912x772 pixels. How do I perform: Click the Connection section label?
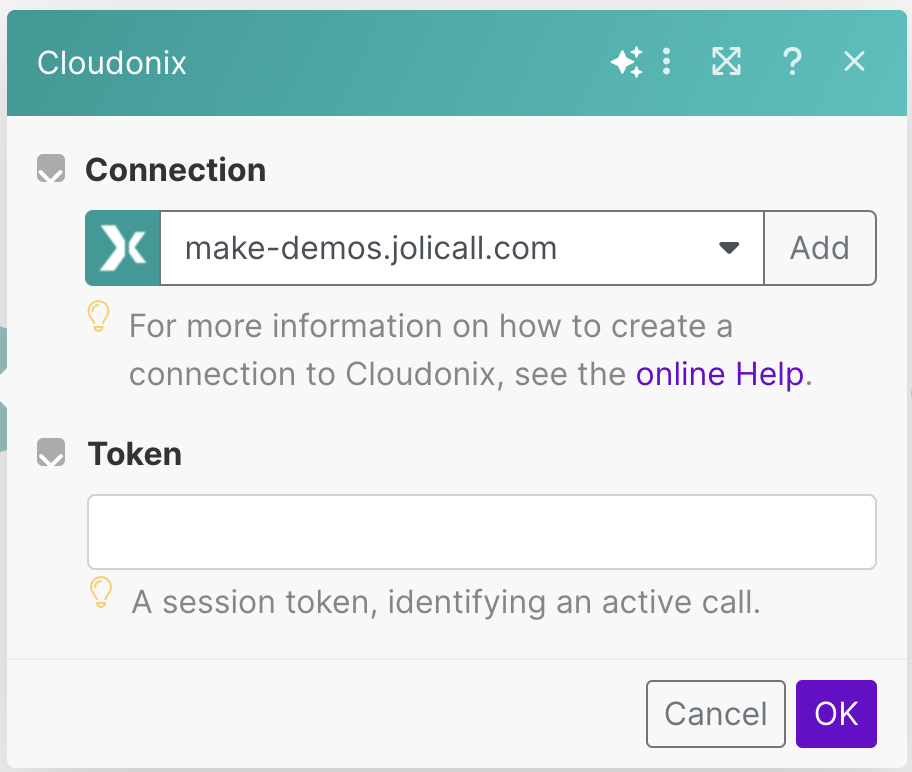coord(176,170)
